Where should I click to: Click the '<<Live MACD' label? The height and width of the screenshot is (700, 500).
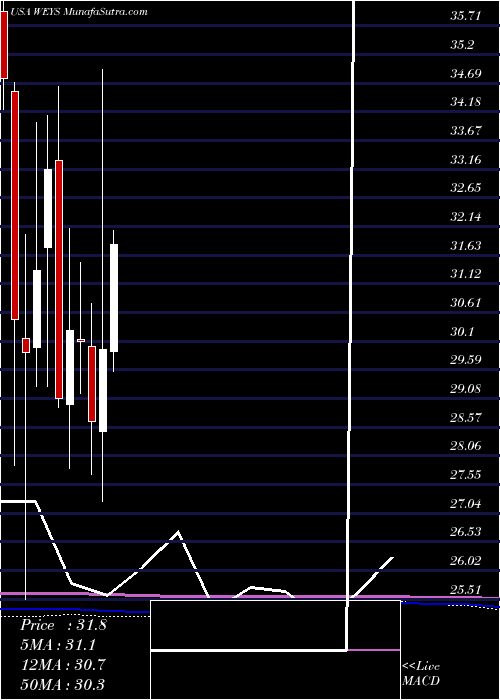tap(421, 674)
